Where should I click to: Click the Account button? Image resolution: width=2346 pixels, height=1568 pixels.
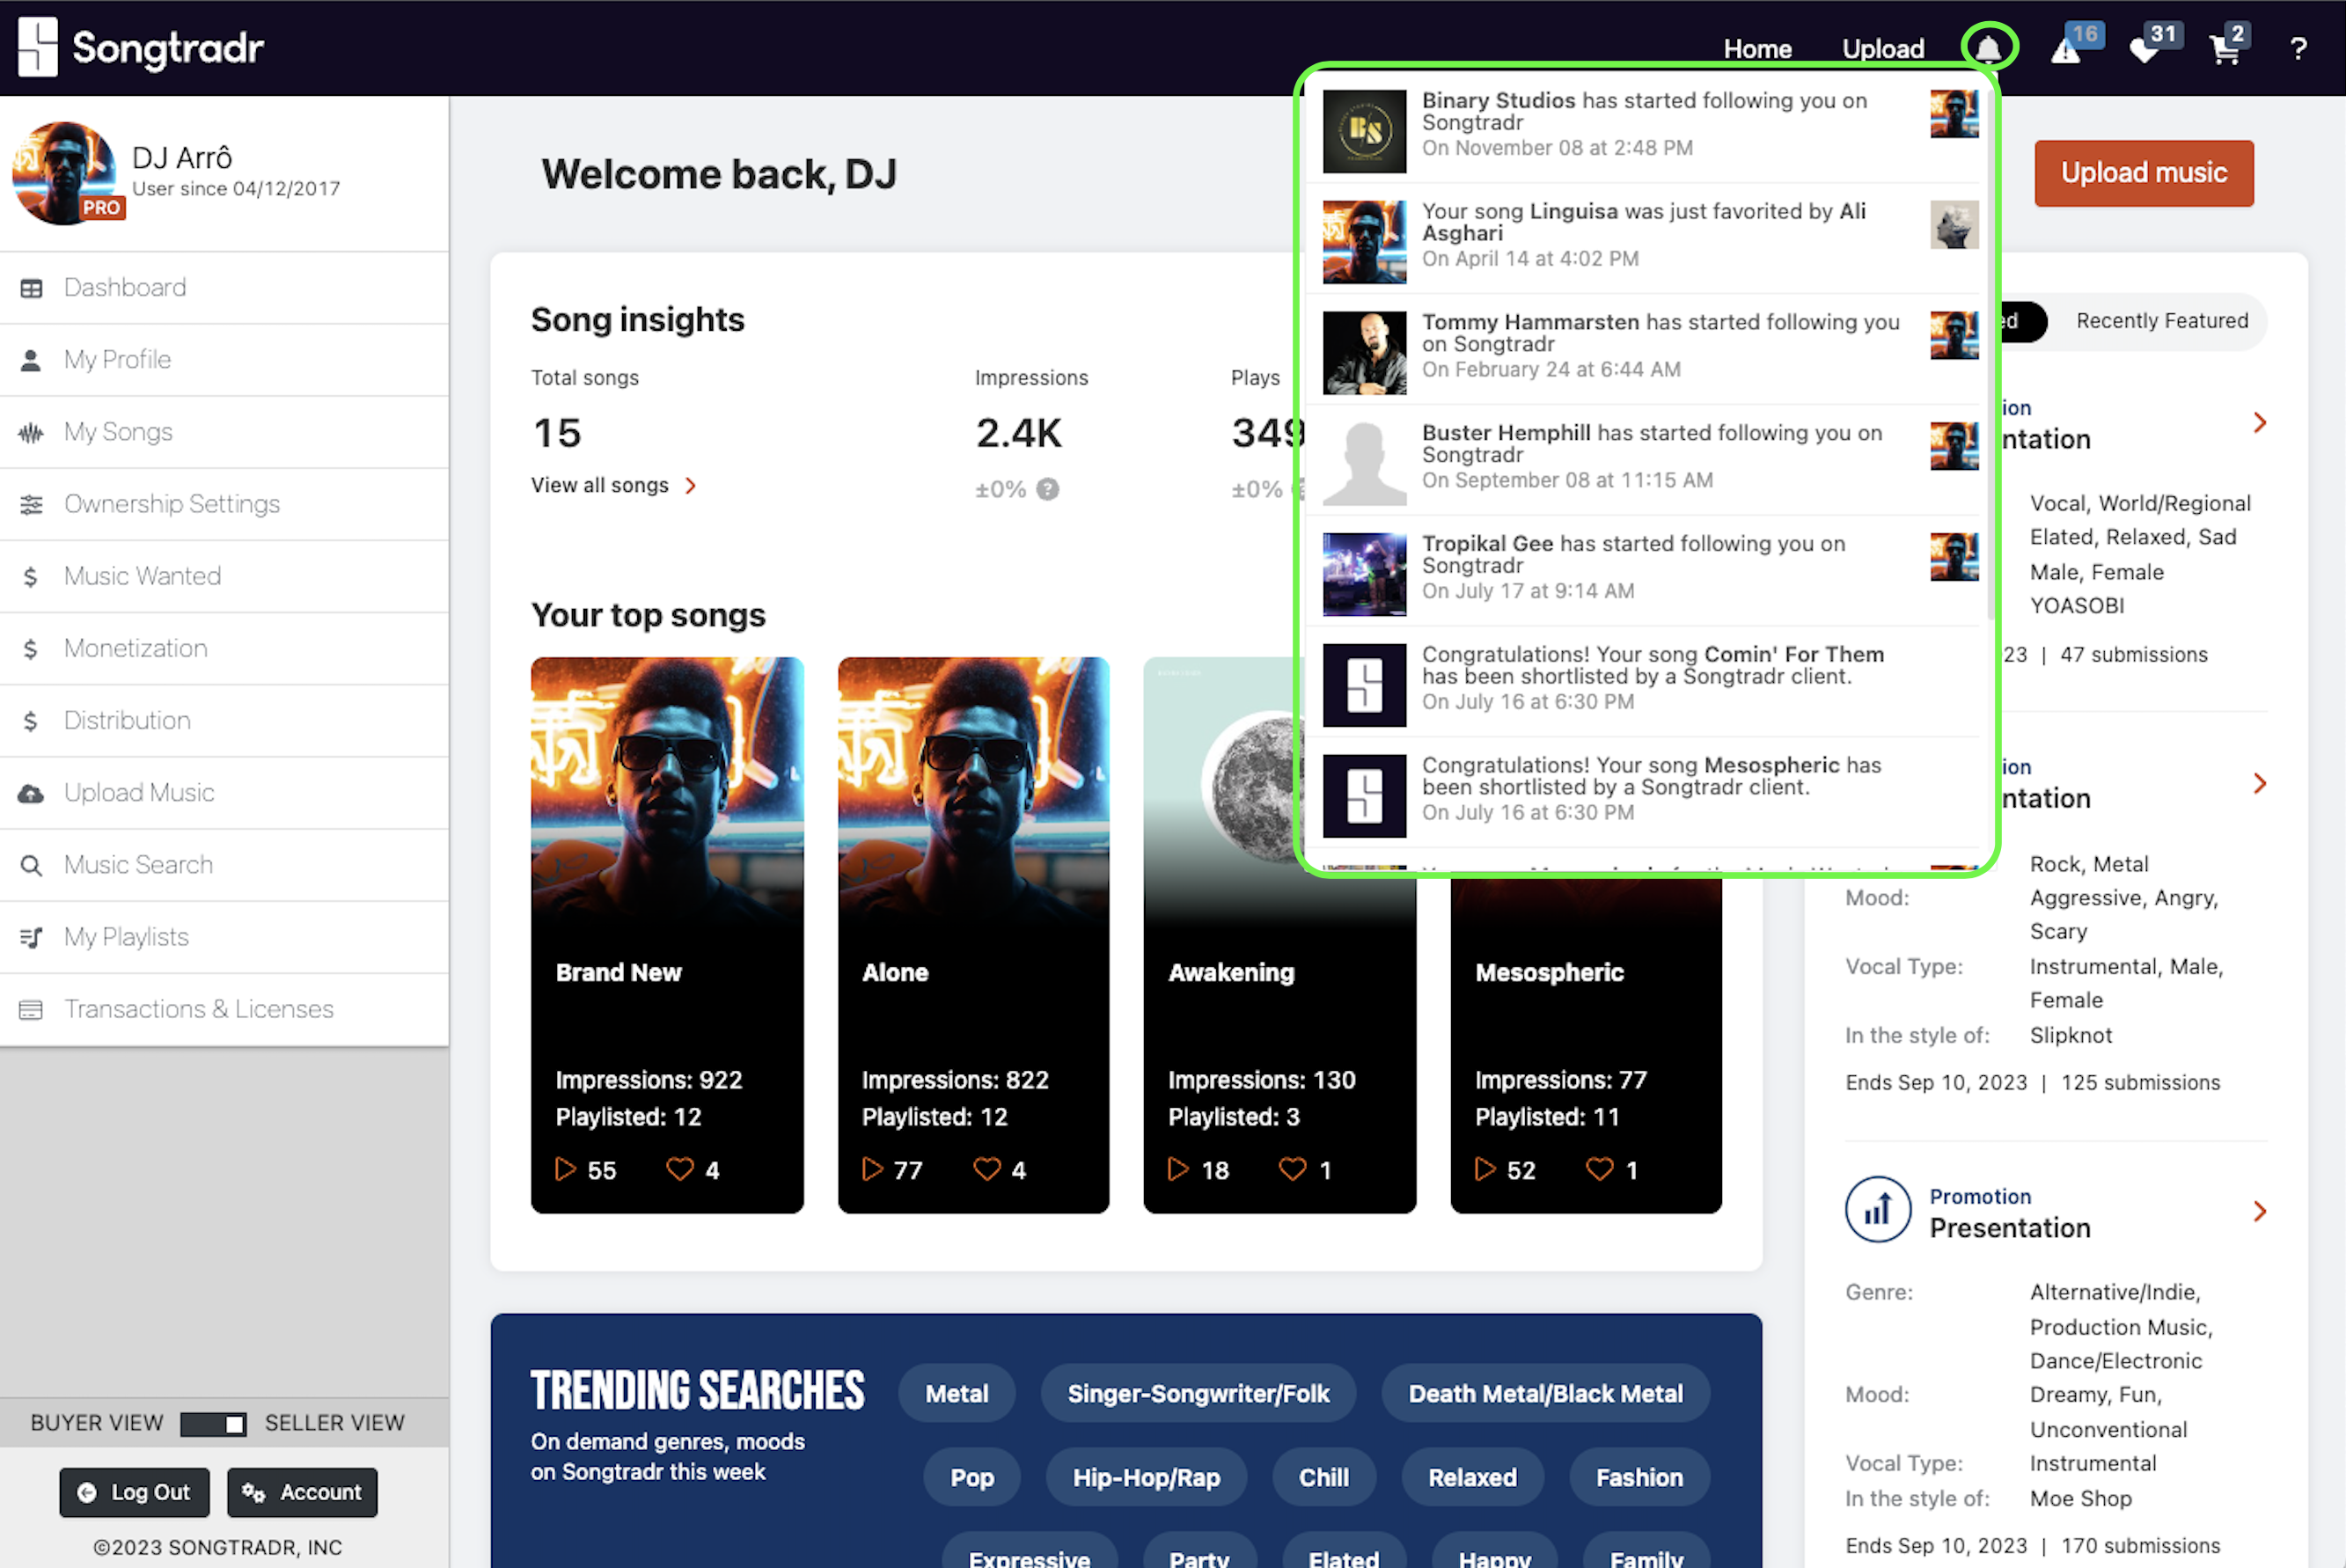(x=302, y=1492)
